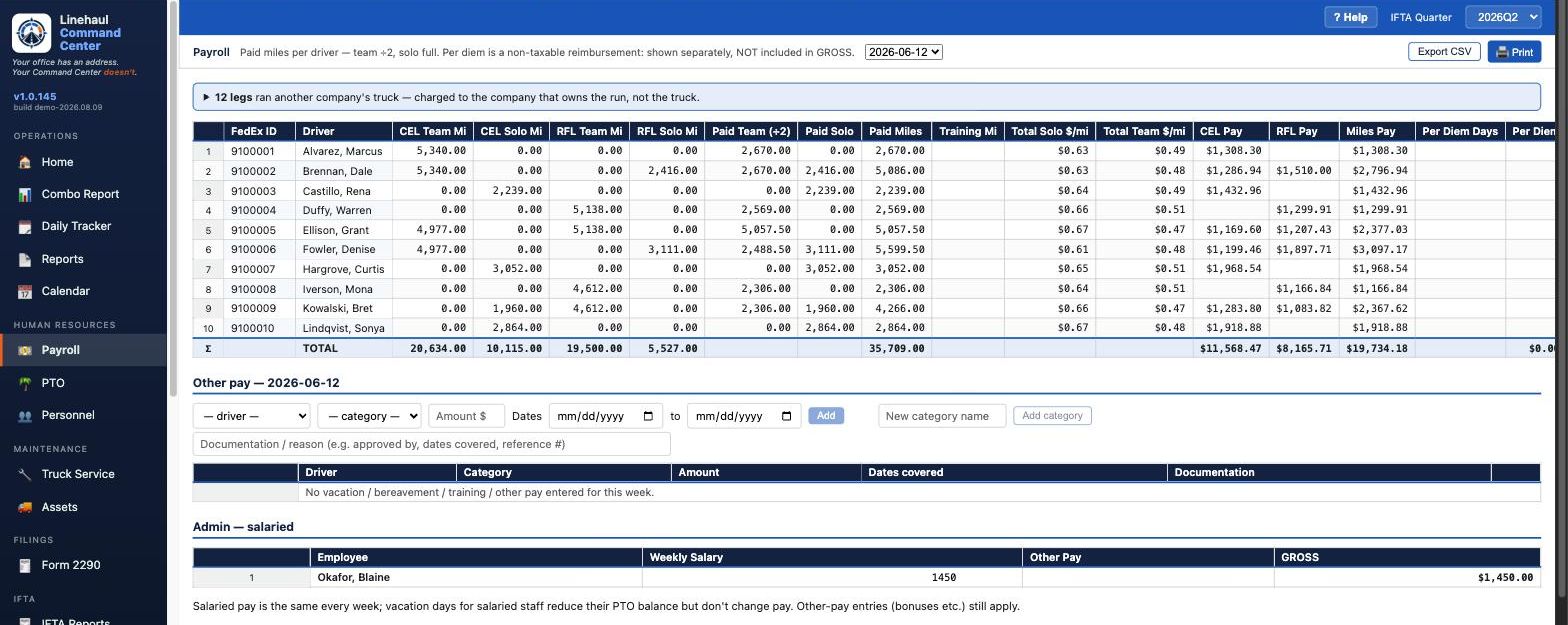The width and height of the screenshot is (1568, 625).
Task: Click Export CSV button
Action: coord(1444,51)
